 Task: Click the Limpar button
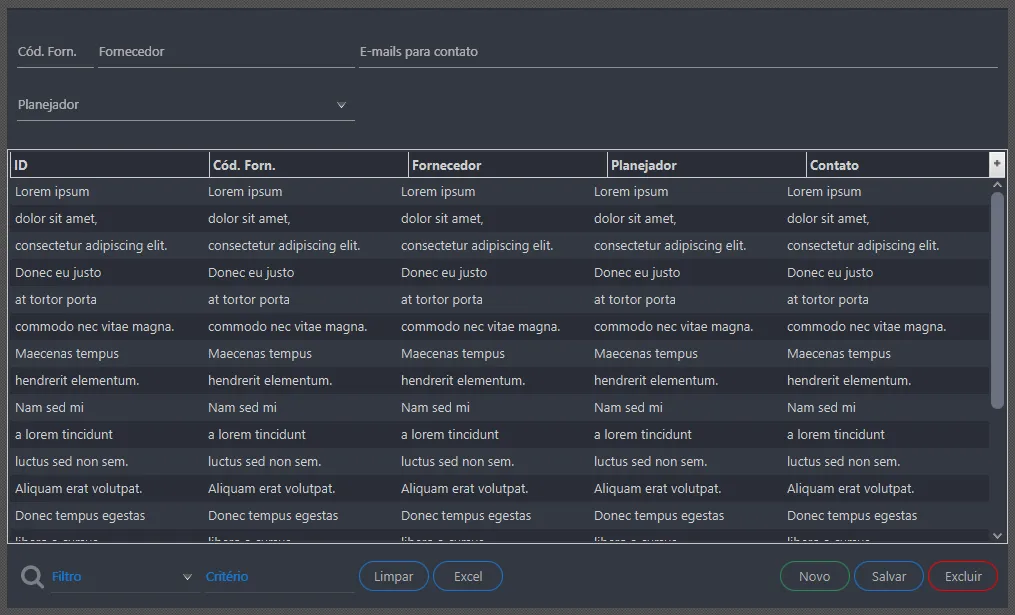coord(394,576)
